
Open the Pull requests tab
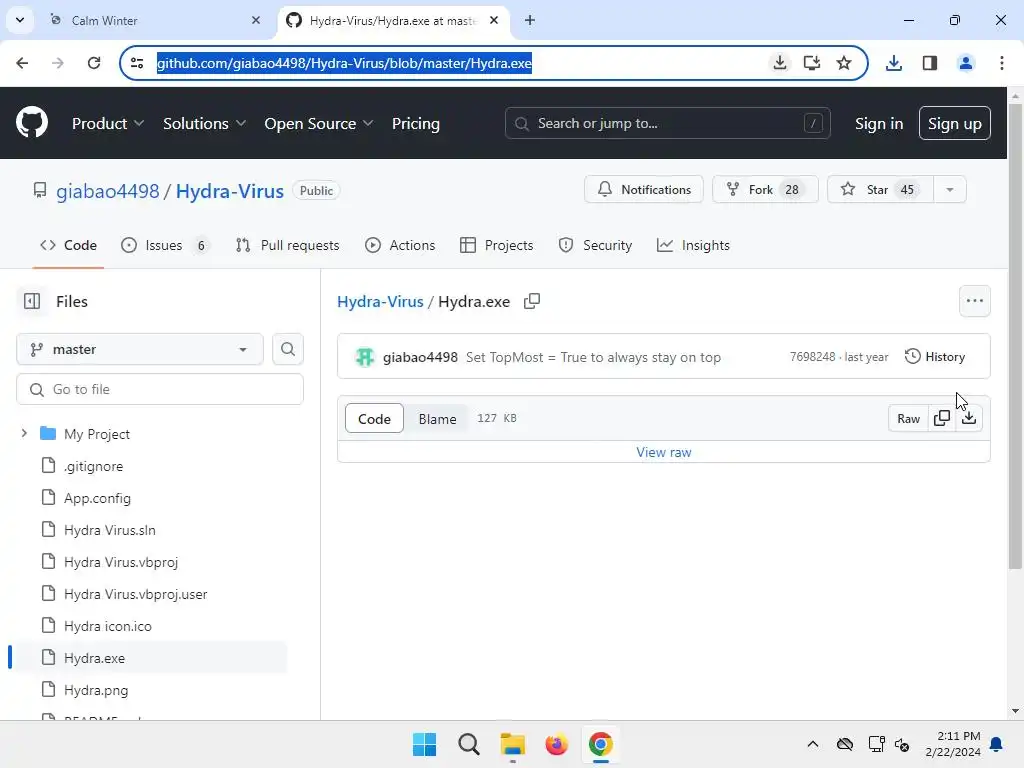click(287, 246)
